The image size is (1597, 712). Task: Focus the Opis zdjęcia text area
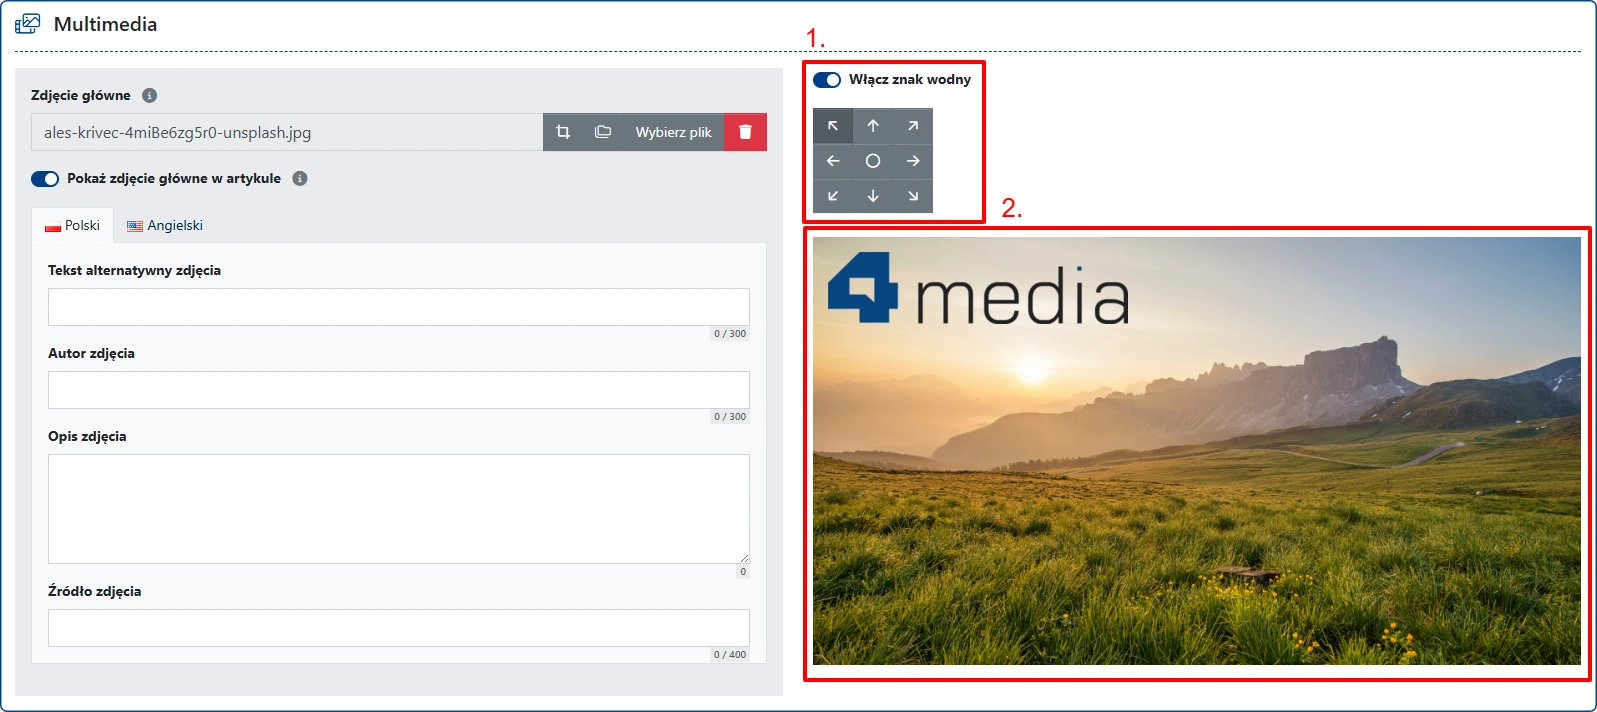(399, 509)
